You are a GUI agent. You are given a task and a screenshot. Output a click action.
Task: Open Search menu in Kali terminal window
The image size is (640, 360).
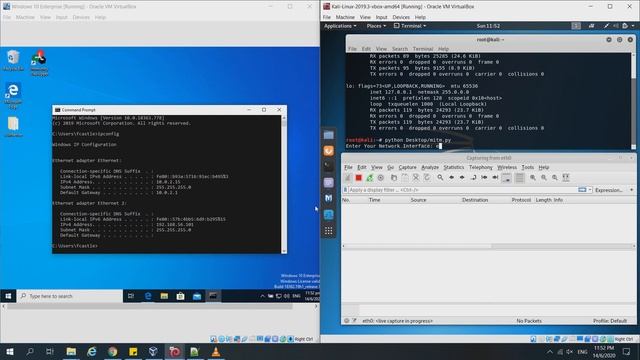pos(400,49)
